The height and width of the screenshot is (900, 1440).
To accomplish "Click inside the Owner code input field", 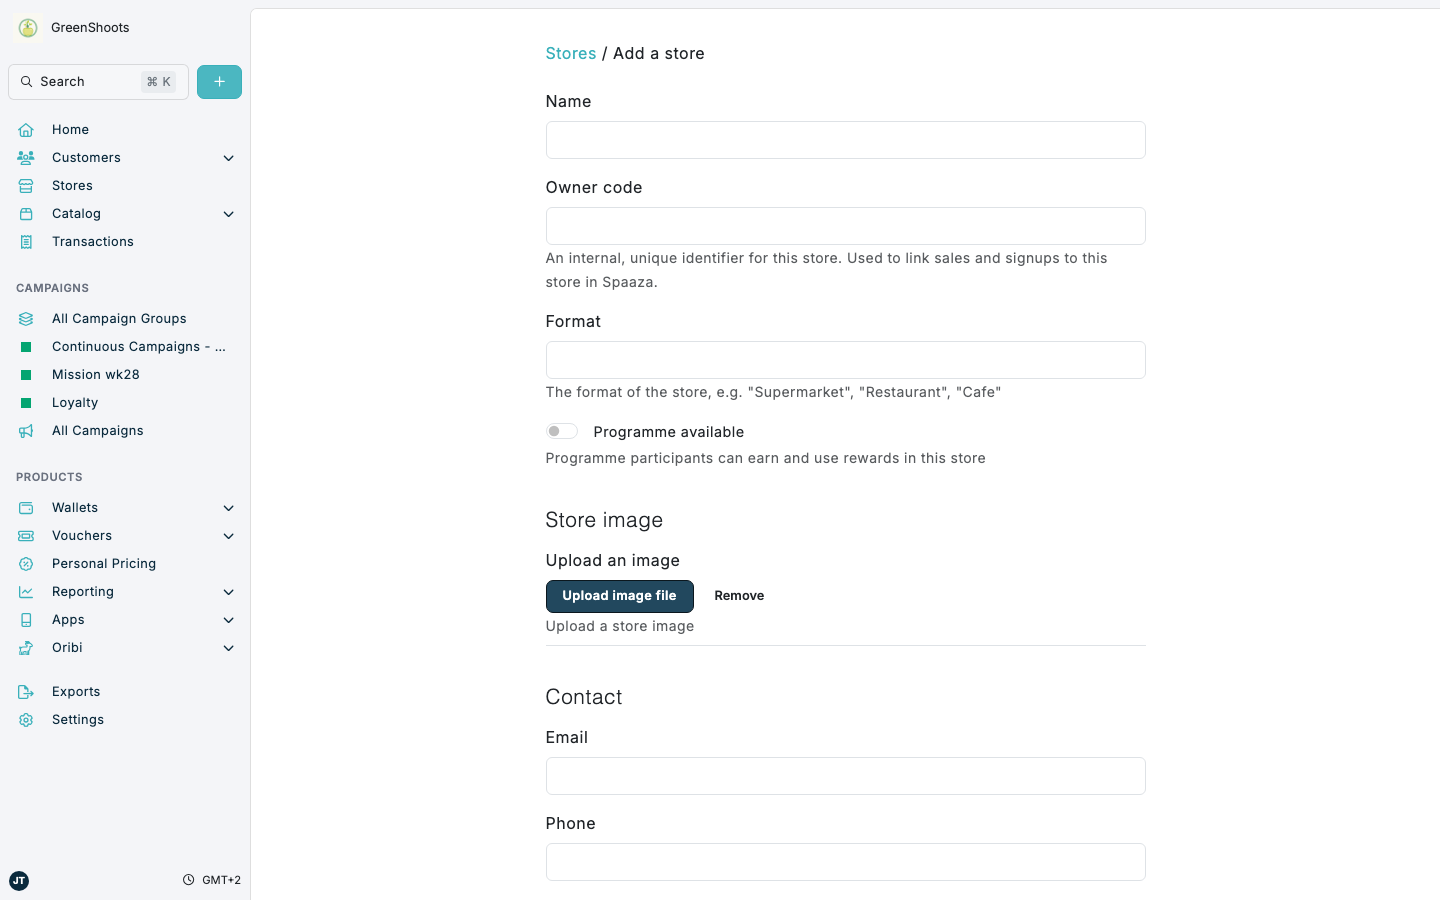I will [845, 226].
